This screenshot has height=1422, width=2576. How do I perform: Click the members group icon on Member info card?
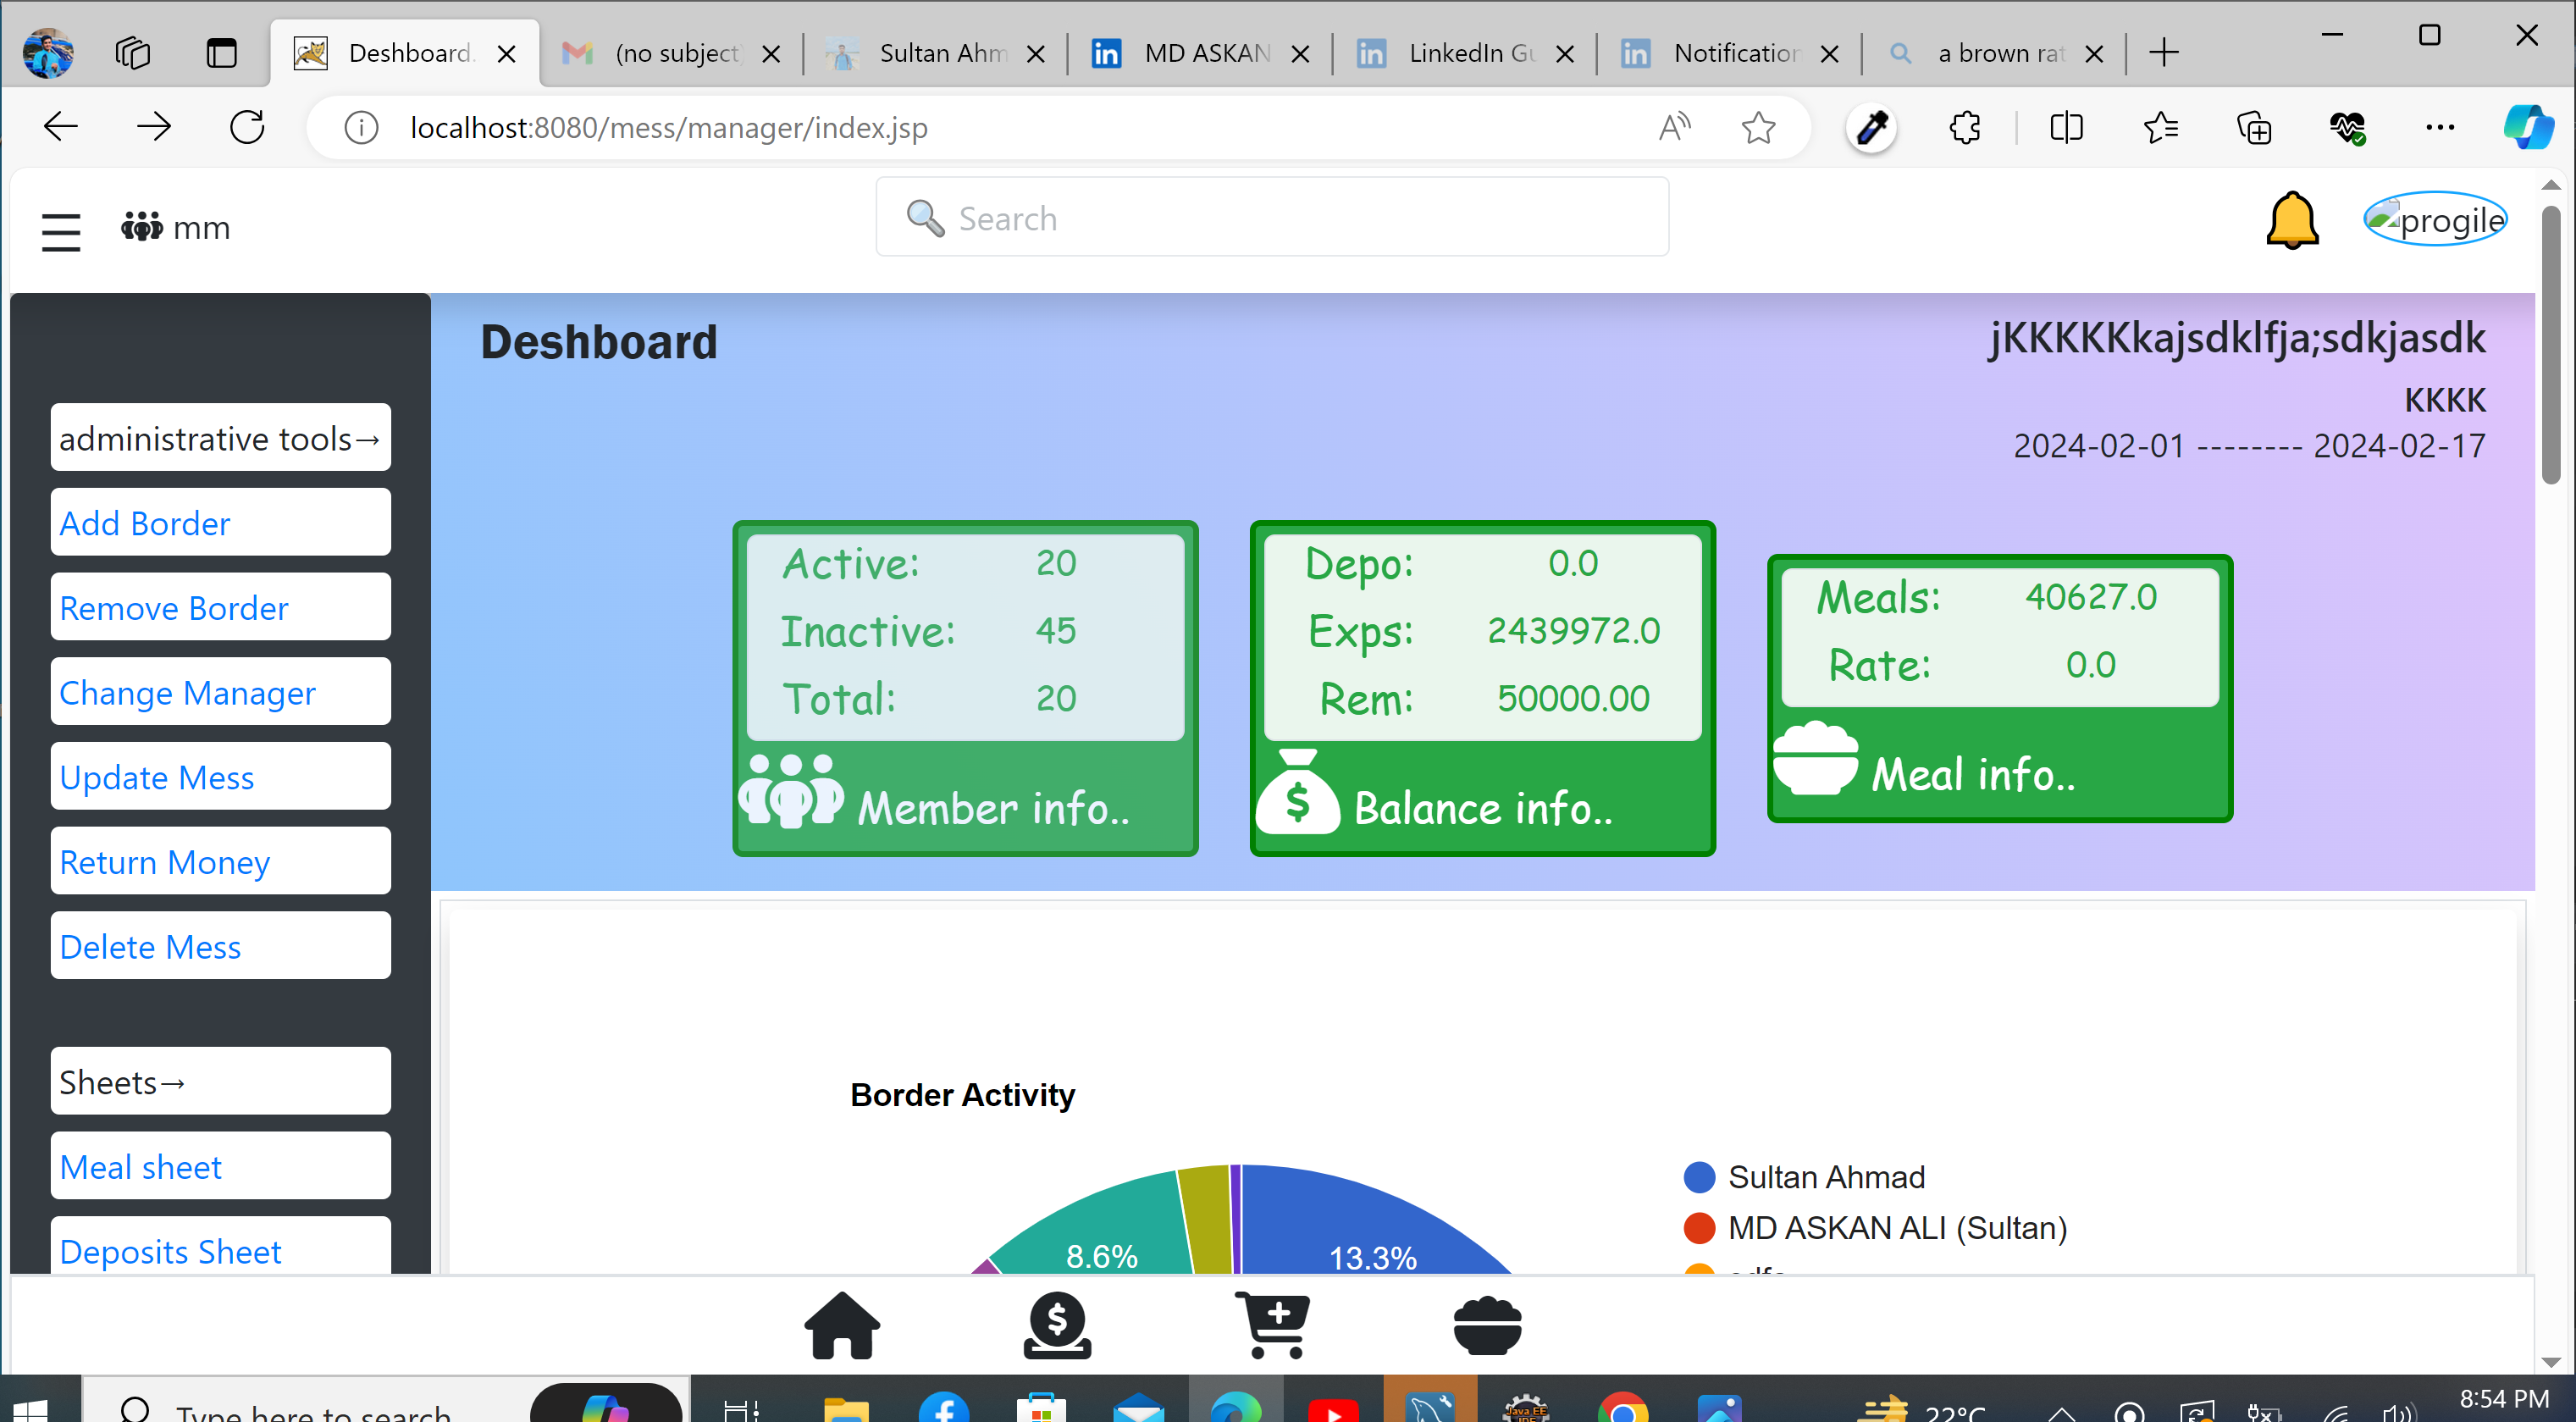(x=791, y=790)
